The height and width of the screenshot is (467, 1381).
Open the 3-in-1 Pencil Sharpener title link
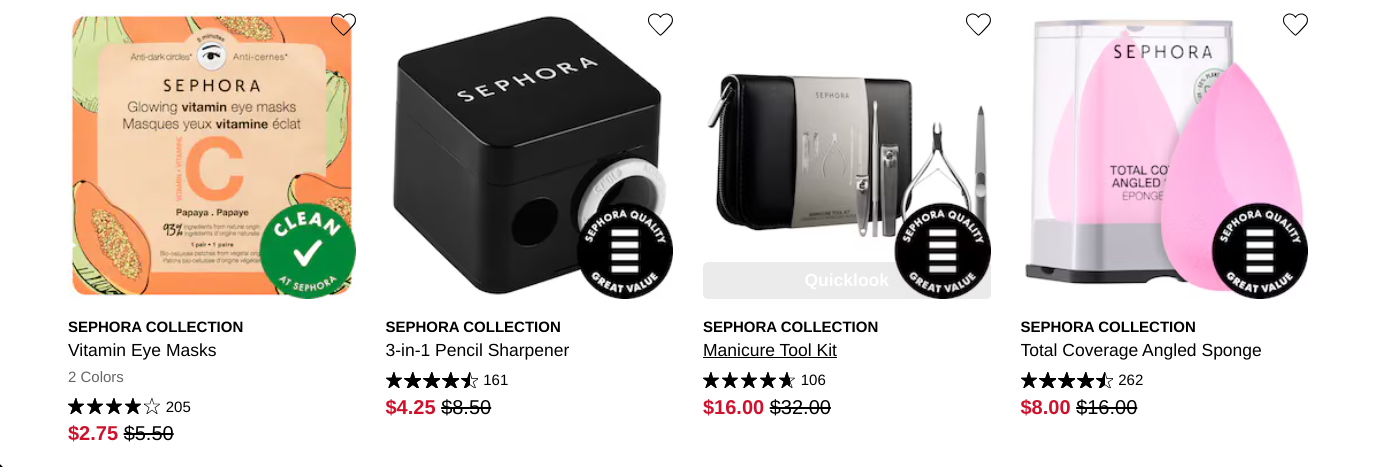(477, 351)
